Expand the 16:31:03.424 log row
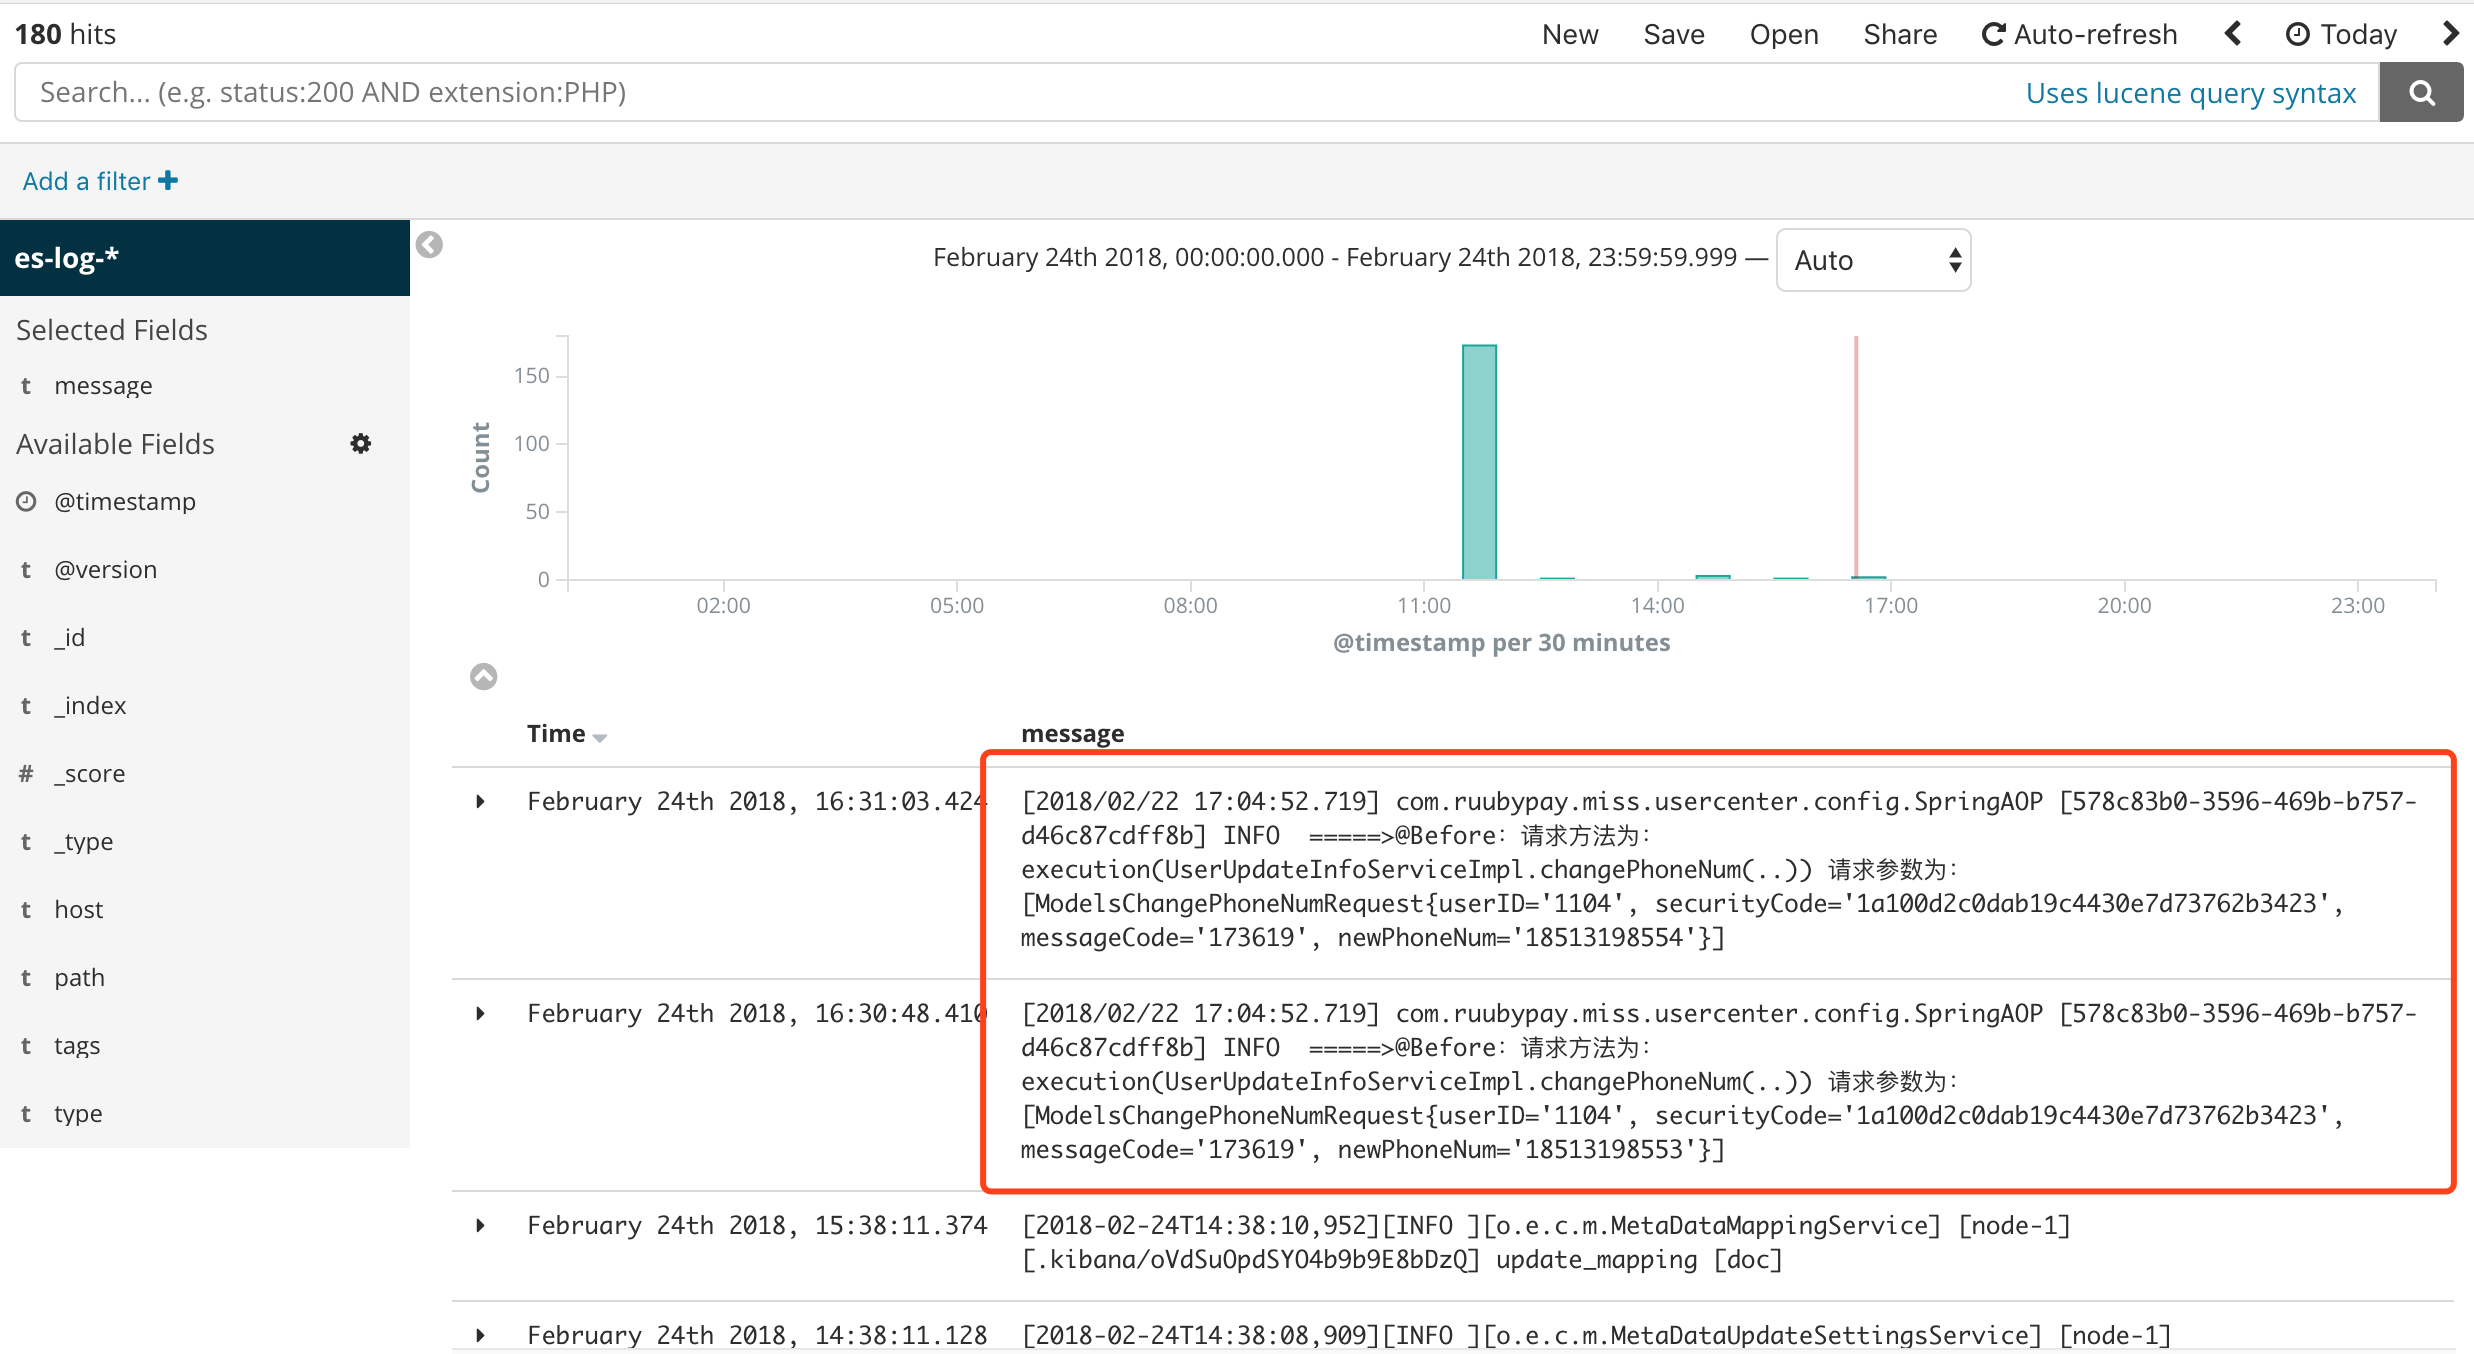 (x=481, y=801)
